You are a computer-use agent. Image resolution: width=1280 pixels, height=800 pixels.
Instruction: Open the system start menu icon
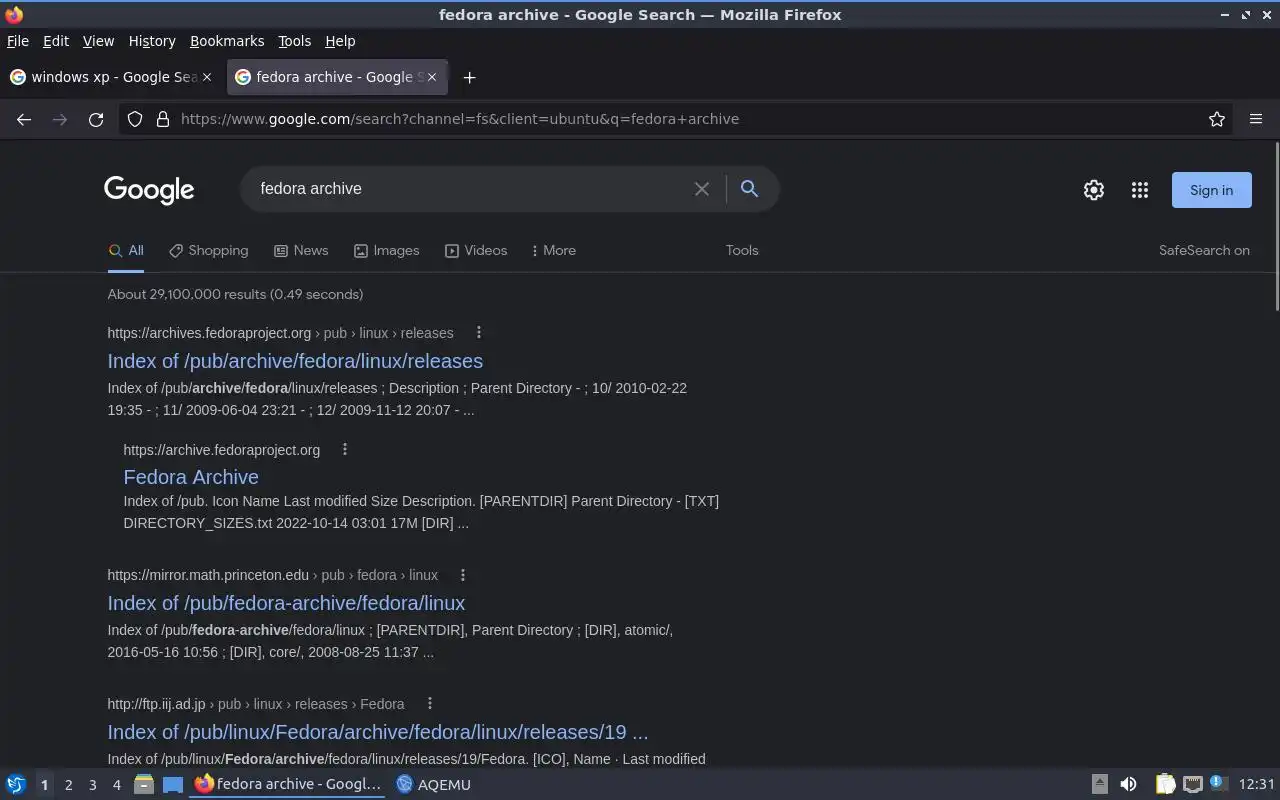coord(16,784)
